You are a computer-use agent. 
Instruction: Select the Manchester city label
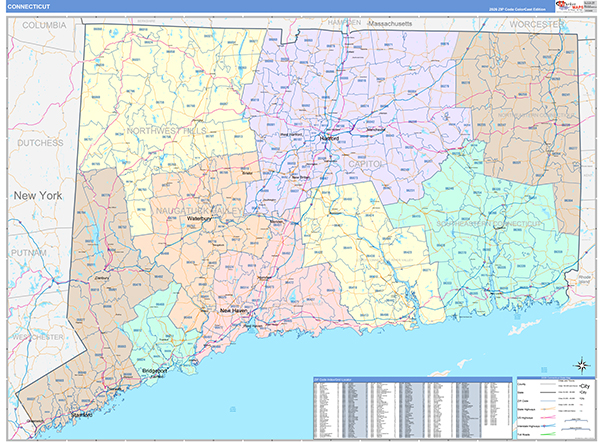pyautogui.click(x=376, y=129)
